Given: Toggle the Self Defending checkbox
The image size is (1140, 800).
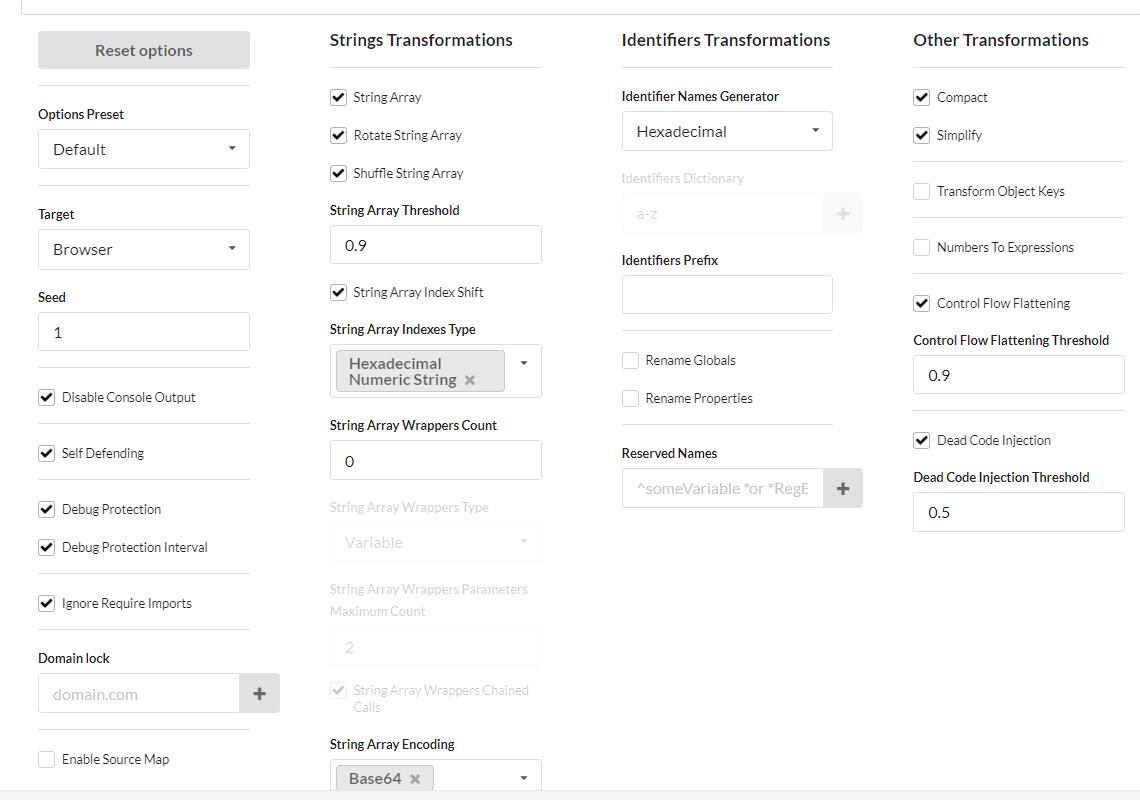Looking at the screenshot, I should tap(47, 453).
